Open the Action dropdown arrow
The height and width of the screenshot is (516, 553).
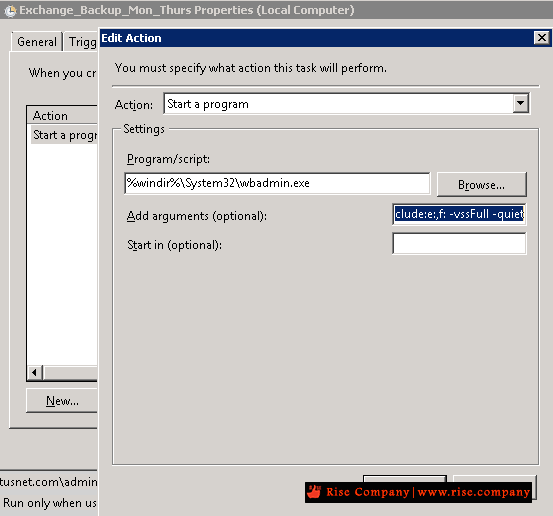pyautogui.click(x=521, y=103)
